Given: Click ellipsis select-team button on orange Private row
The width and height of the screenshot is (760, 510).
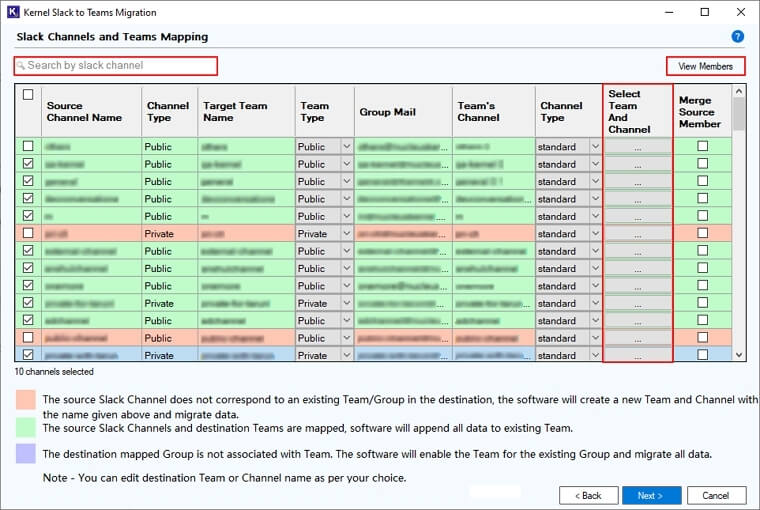Looking at the screenshot, I should (638, 234).
